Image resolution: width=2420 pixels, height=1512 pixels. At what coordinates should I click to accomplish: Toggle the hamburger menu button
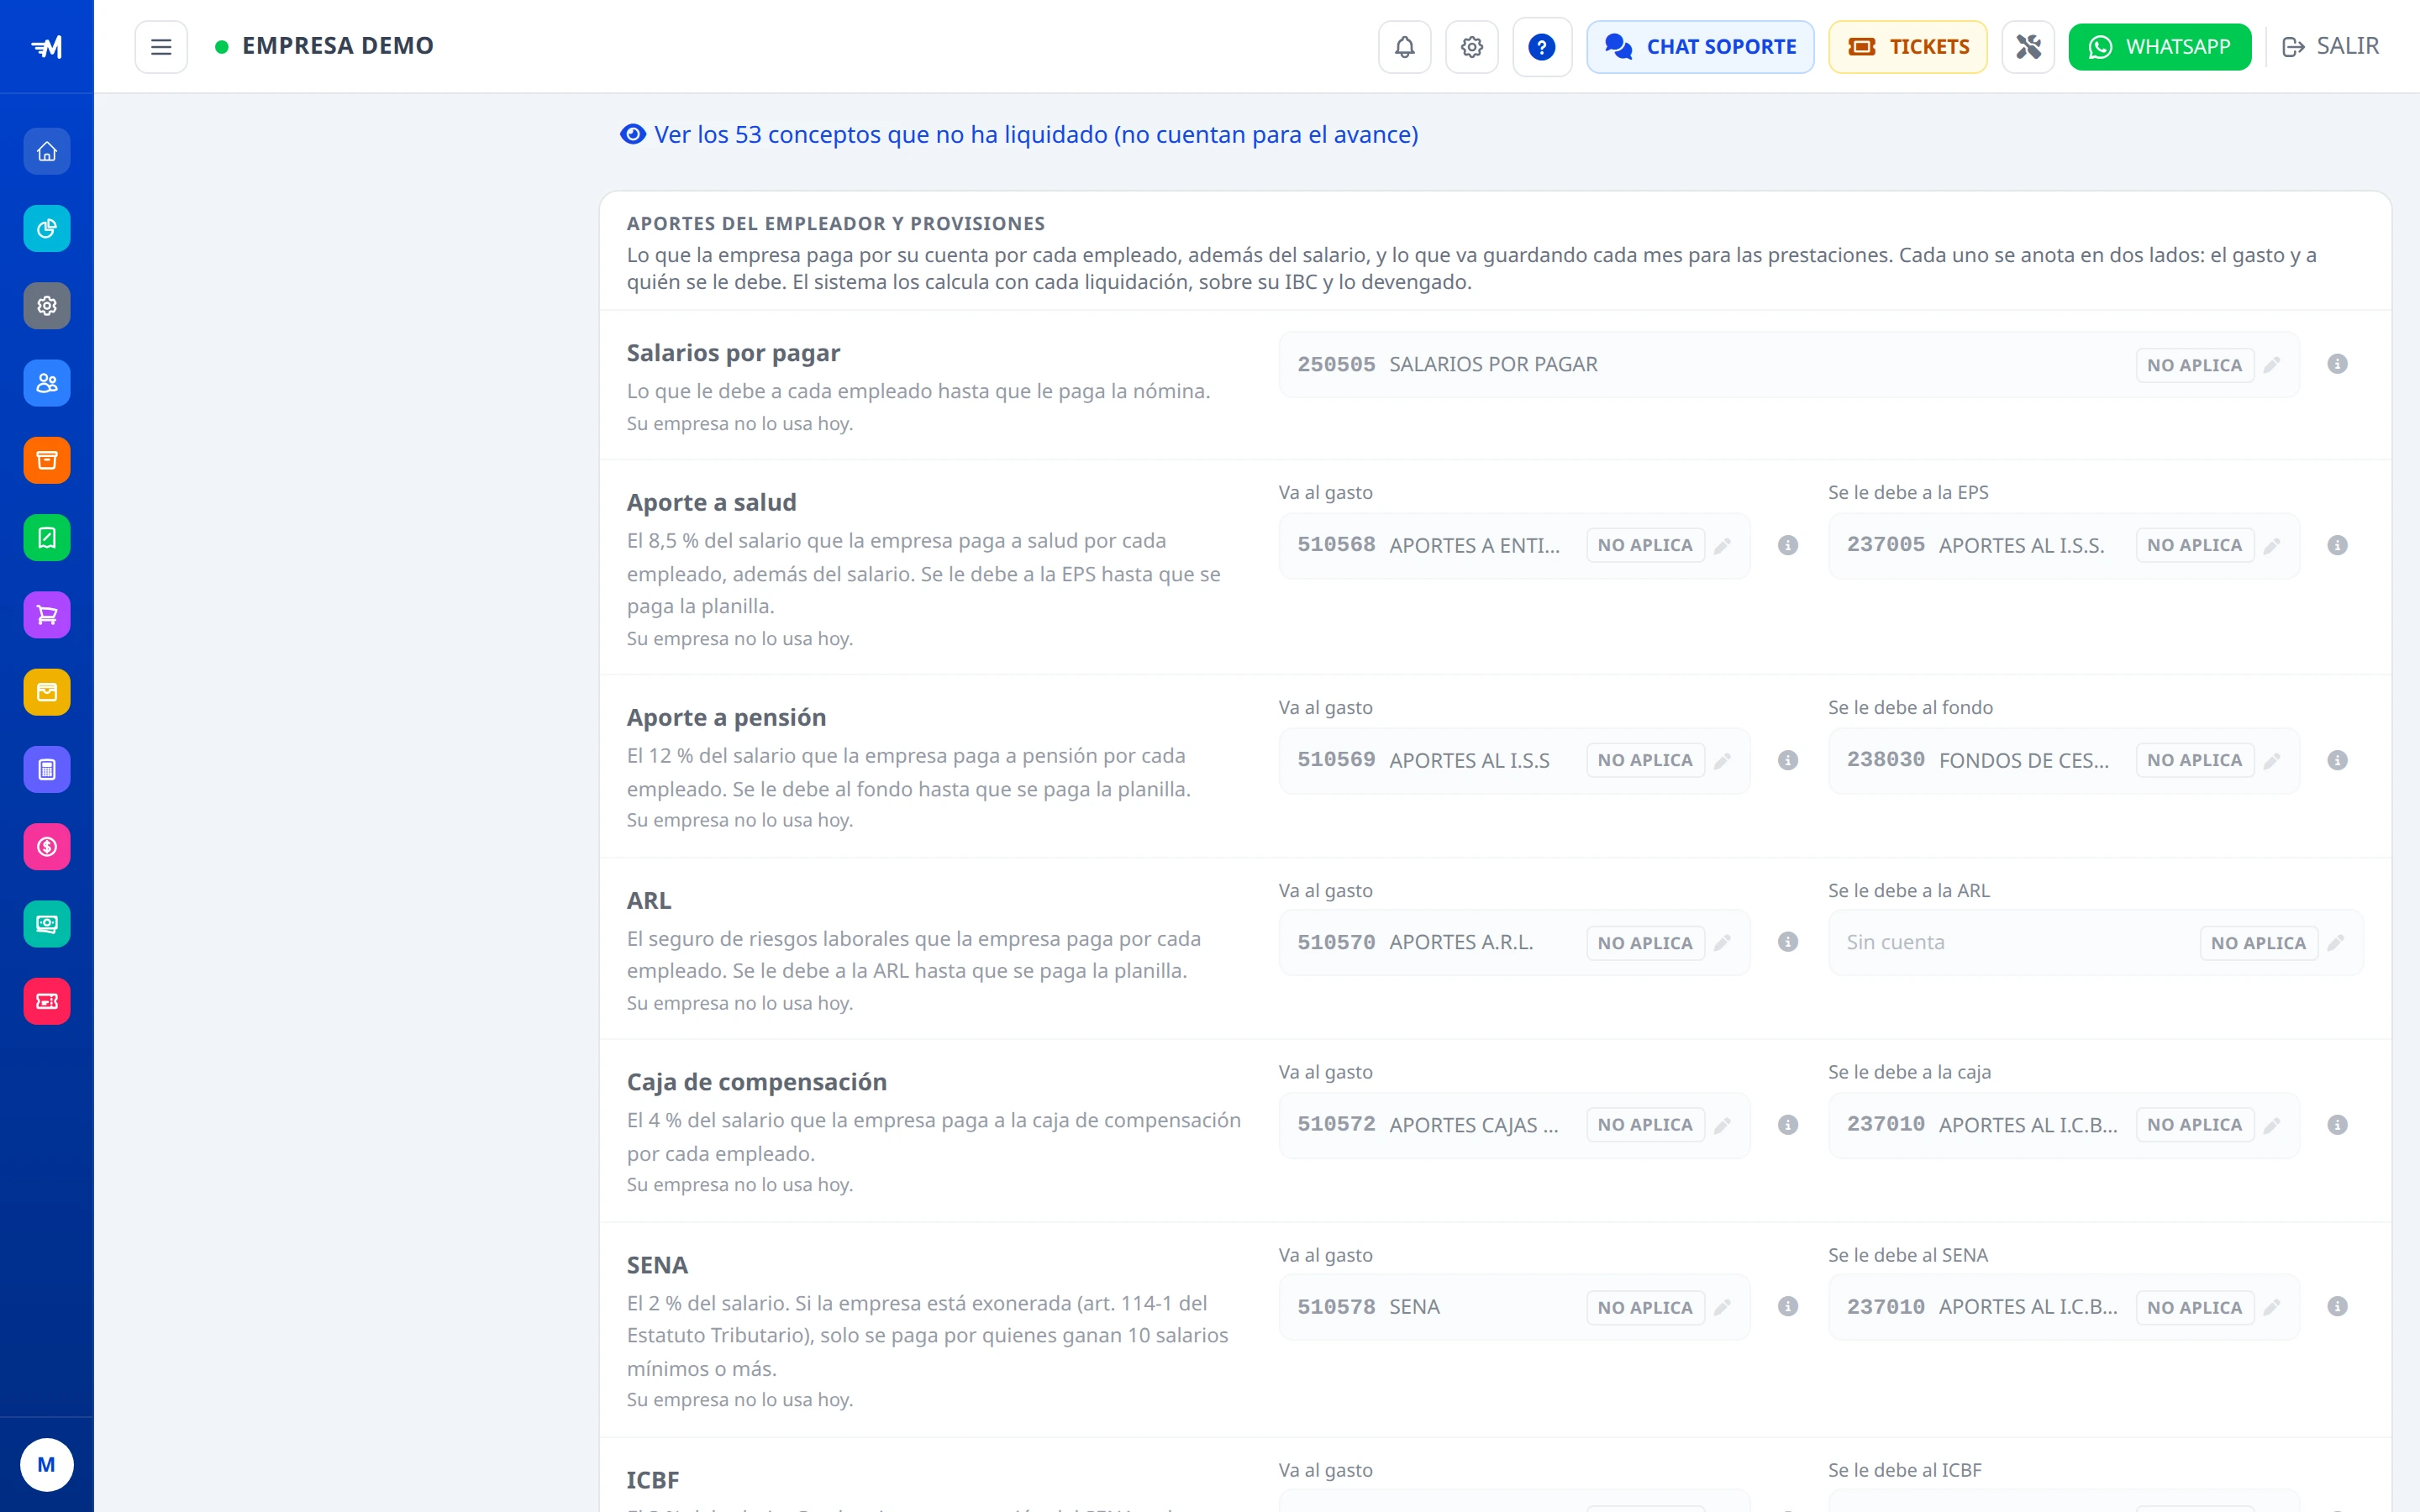161,47
